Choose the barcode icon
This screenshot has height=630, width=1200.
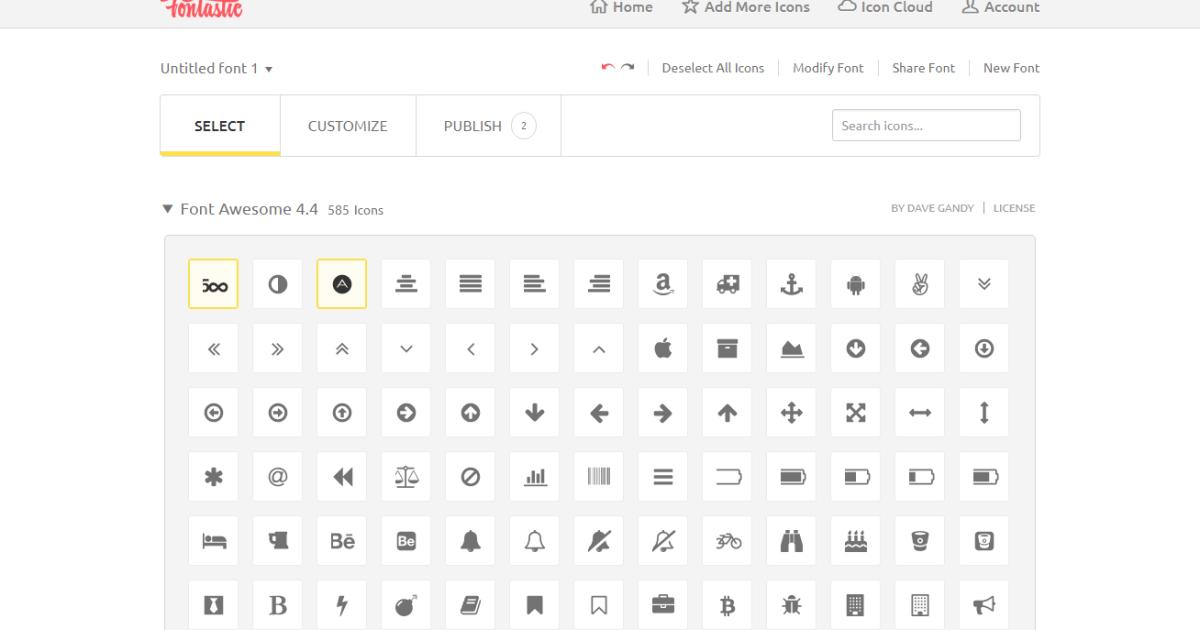coord(599,477)
